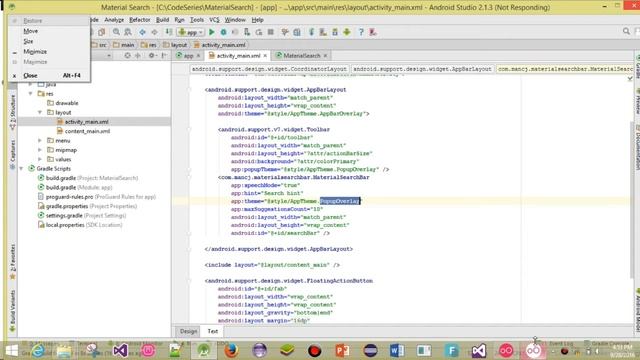Open the project view selector dropdown arrow
640x360 pixels.
tap(109, 56)
